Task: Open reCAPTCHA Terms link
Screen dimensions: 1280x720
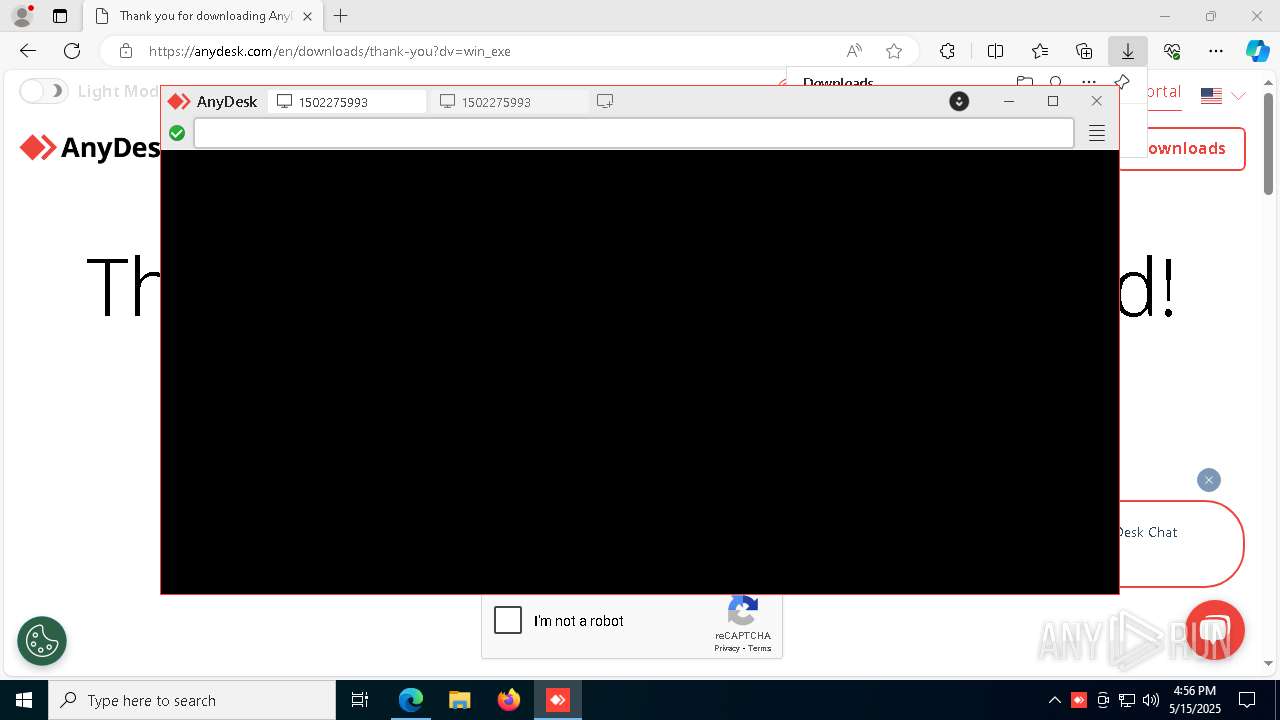Action: pyautogui.click(x=760, y=648)
